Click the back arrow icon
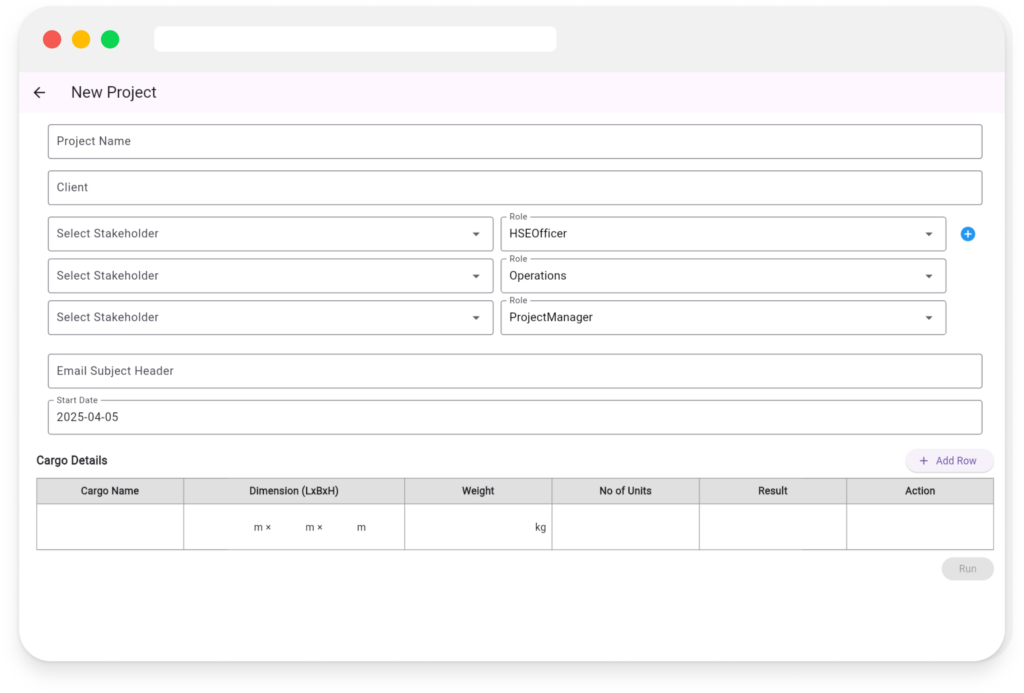This screenshot has width=1024, height=693. coord(40,92)
